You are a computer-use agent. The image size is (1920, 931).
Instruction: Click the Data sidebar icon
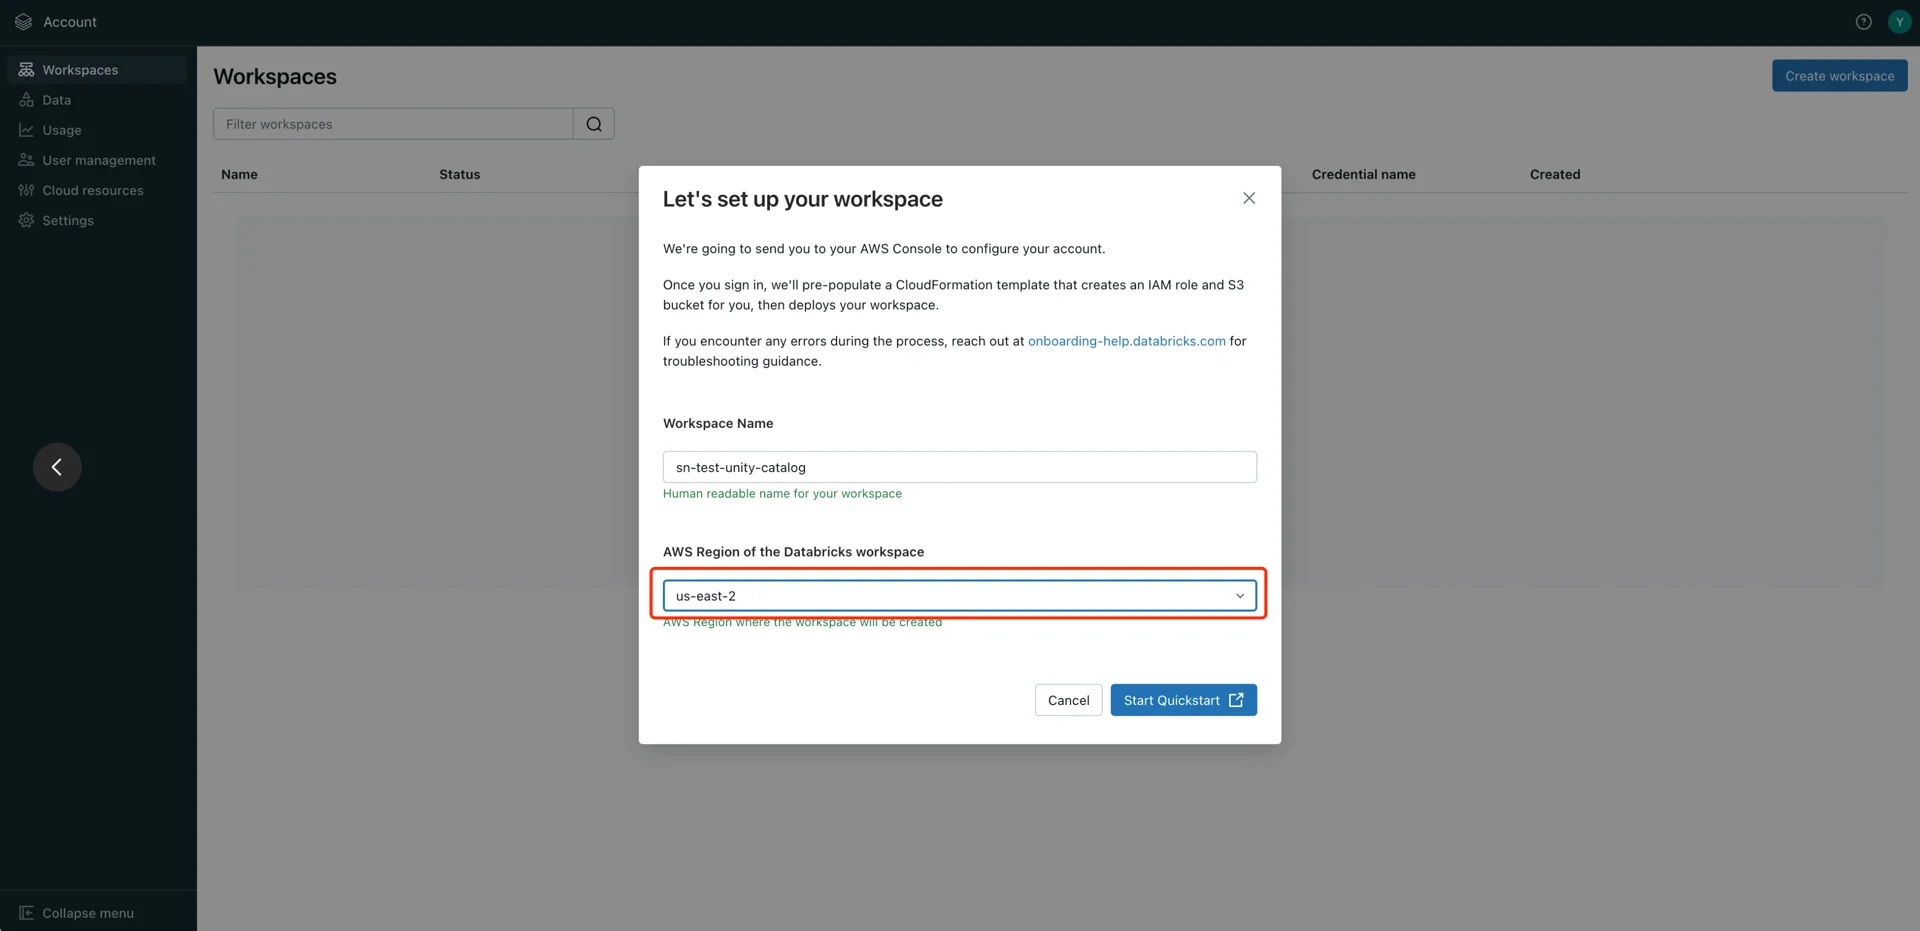point(26,100)
